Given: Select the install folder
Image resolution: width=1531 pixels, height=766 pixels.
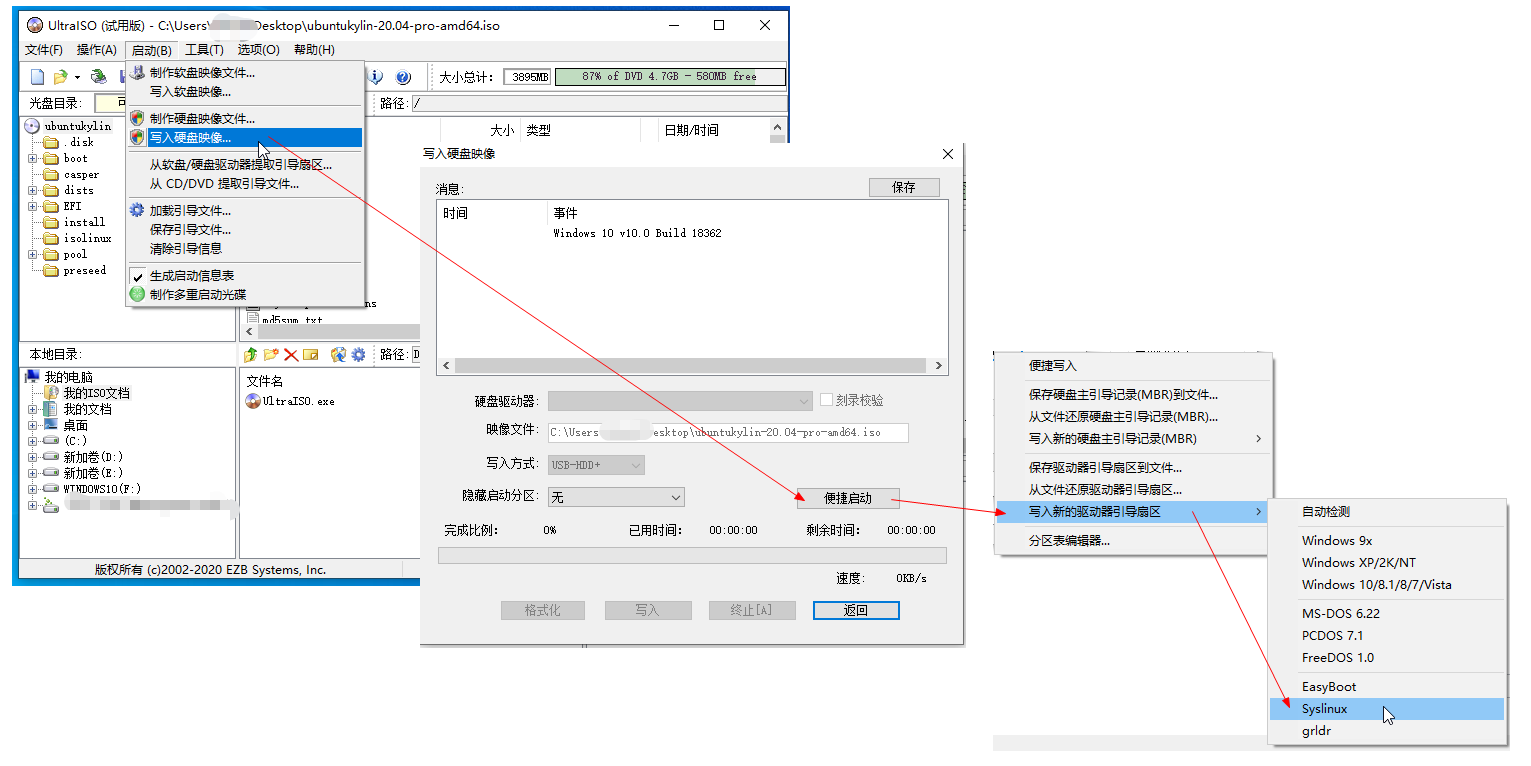Looking at the screenshot, I should [x=75, y=222].
